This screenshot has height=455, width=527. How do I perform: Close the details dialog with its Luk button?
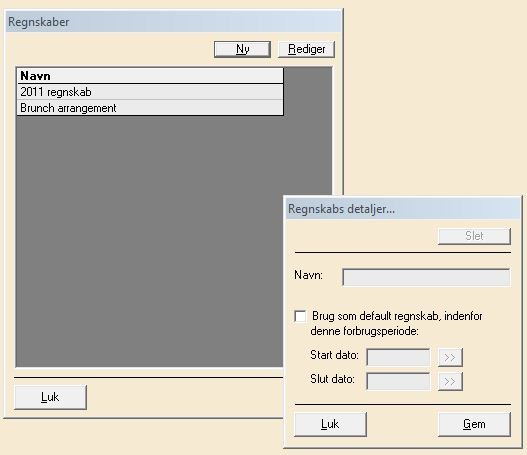point(330,424)
